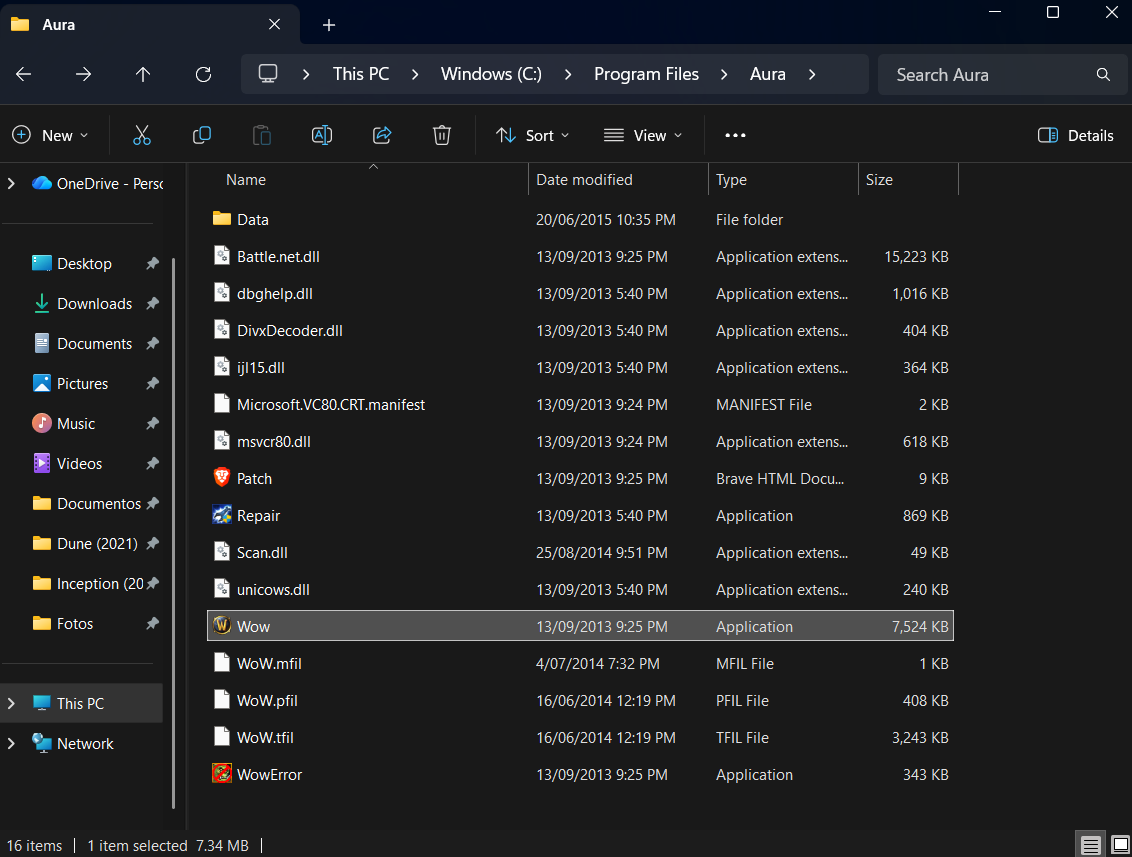Select the WowError application icon

222,773
